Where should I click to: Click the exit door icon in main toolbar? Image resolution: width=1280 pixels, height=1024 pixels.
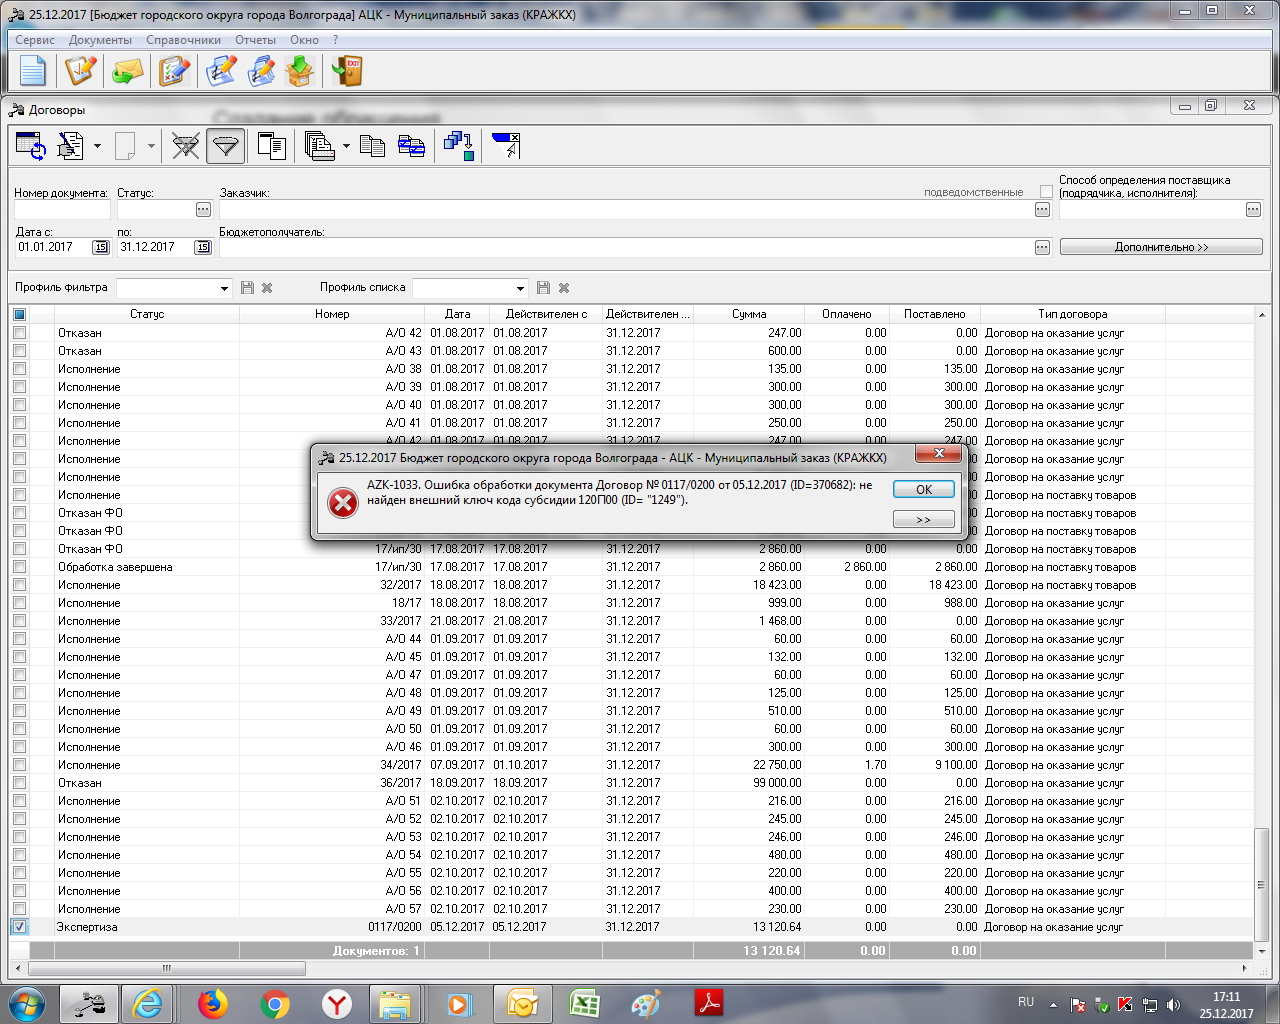[347, 71]
